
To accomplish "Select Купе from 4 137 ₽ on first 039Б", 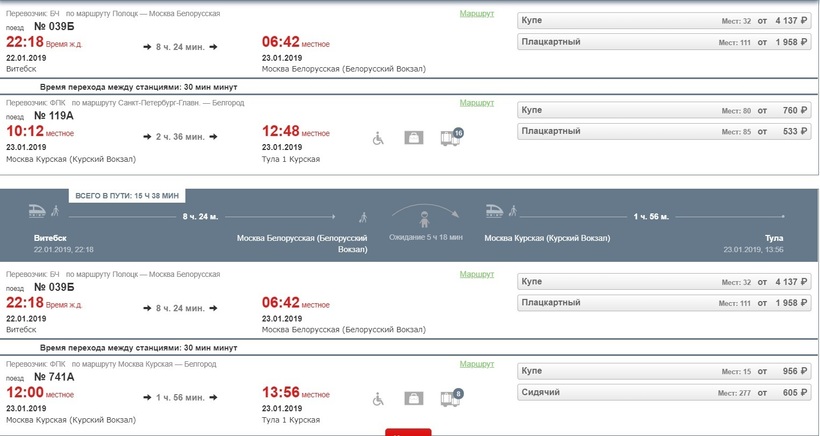I will click(x=664, y=20).
